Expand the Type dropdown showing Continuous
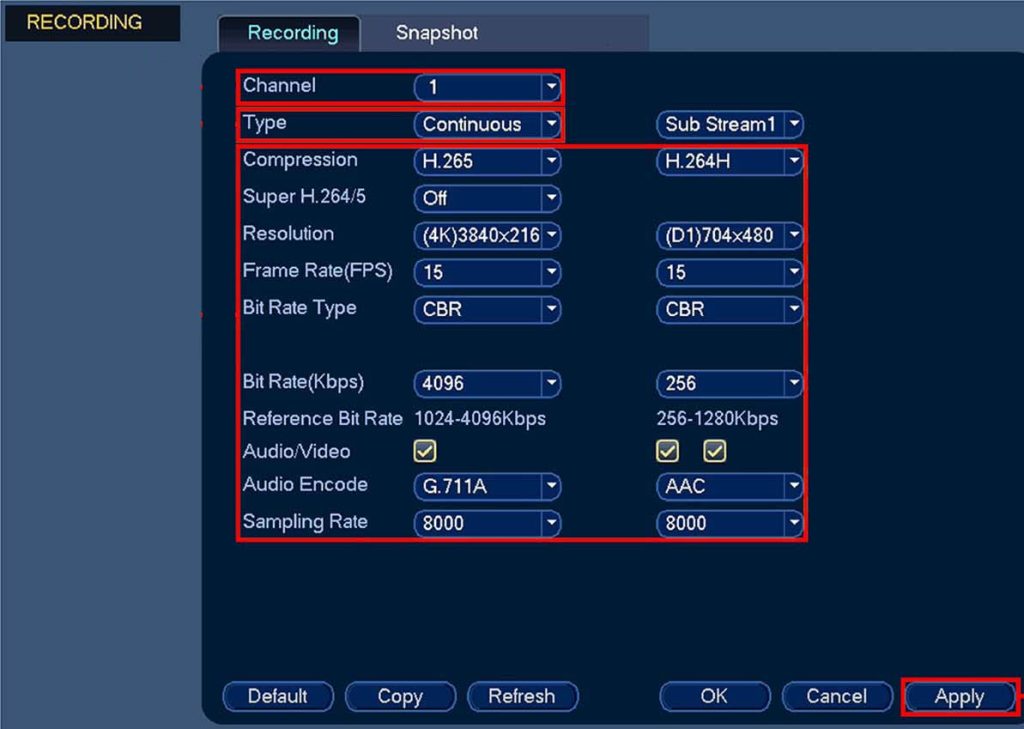1024x729 pixels. tap(487, 125)
